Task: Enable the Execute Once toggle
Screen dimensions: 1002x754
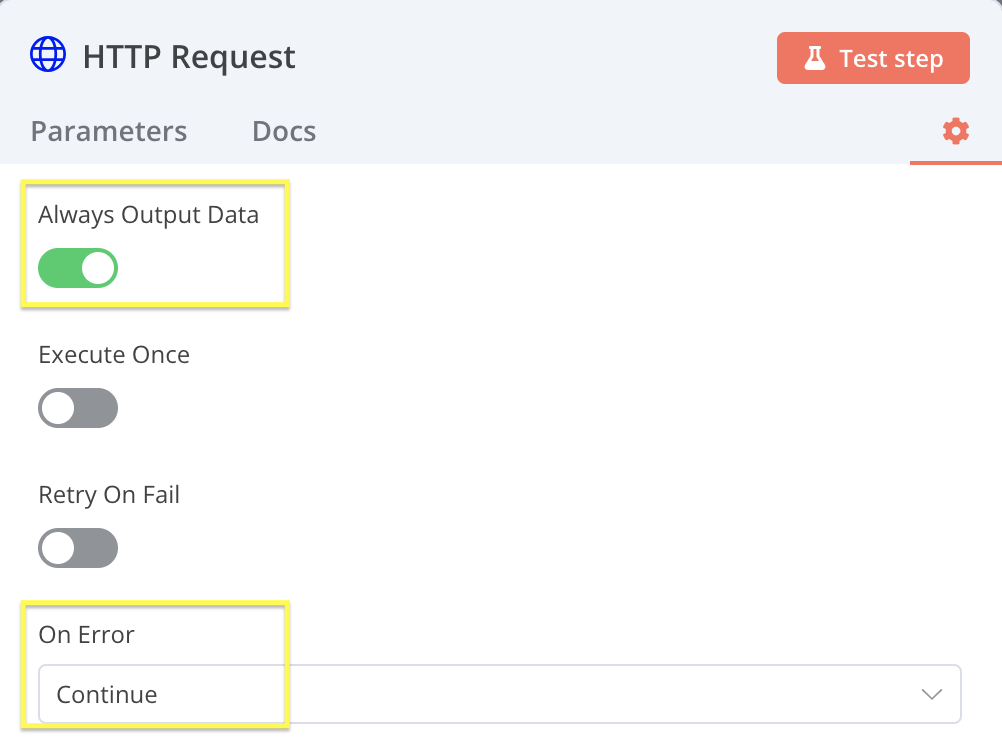Action: point(78,408)
